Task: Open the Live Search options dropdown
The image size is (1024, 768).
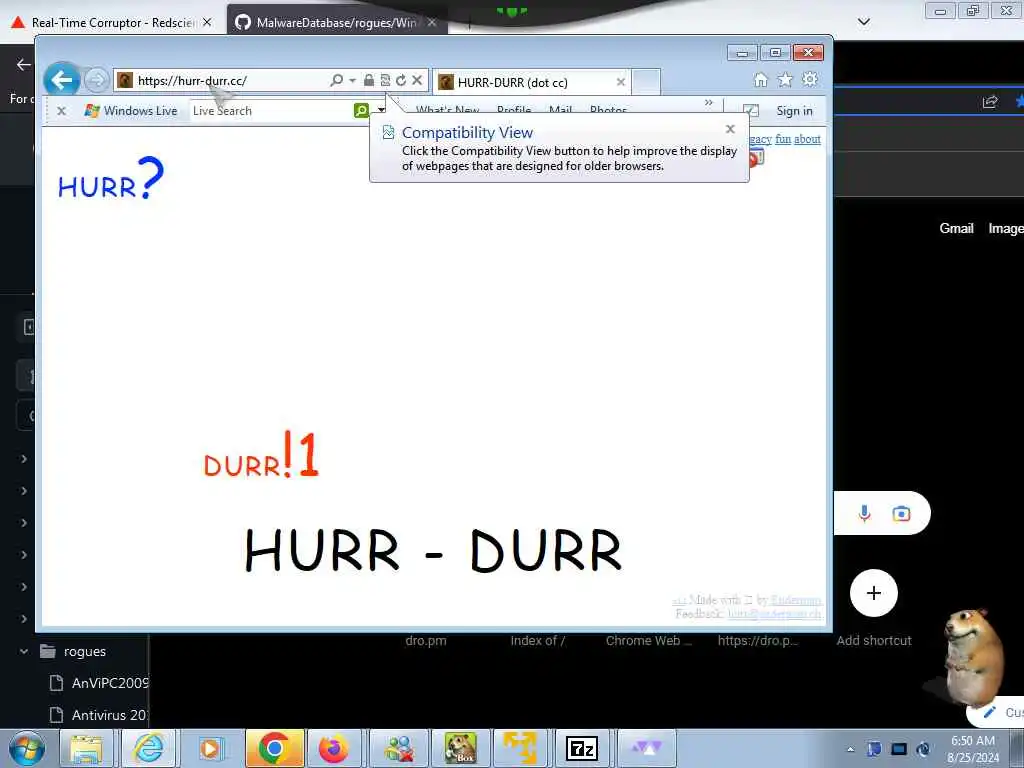Action: (381, 110)
